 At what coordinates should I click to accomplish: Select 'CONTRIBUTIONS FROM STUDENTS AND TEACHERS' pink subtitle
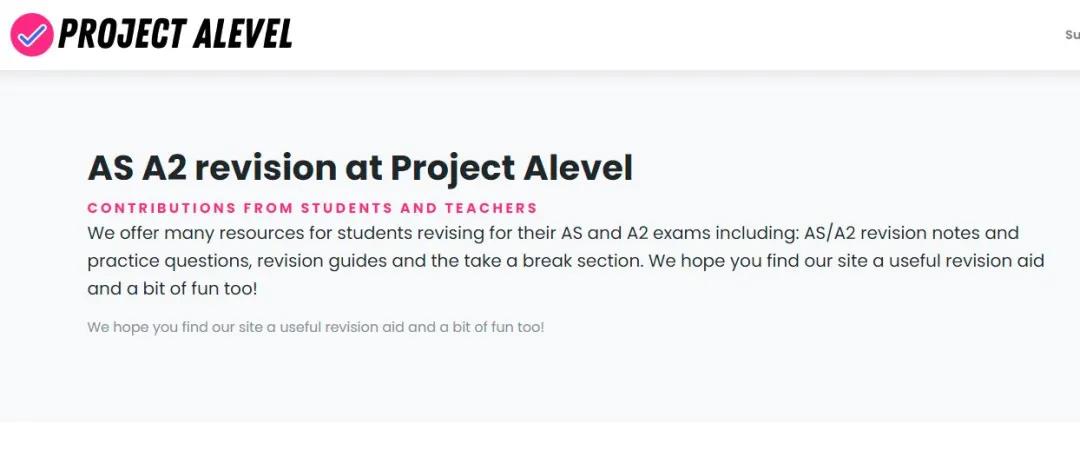312,207
